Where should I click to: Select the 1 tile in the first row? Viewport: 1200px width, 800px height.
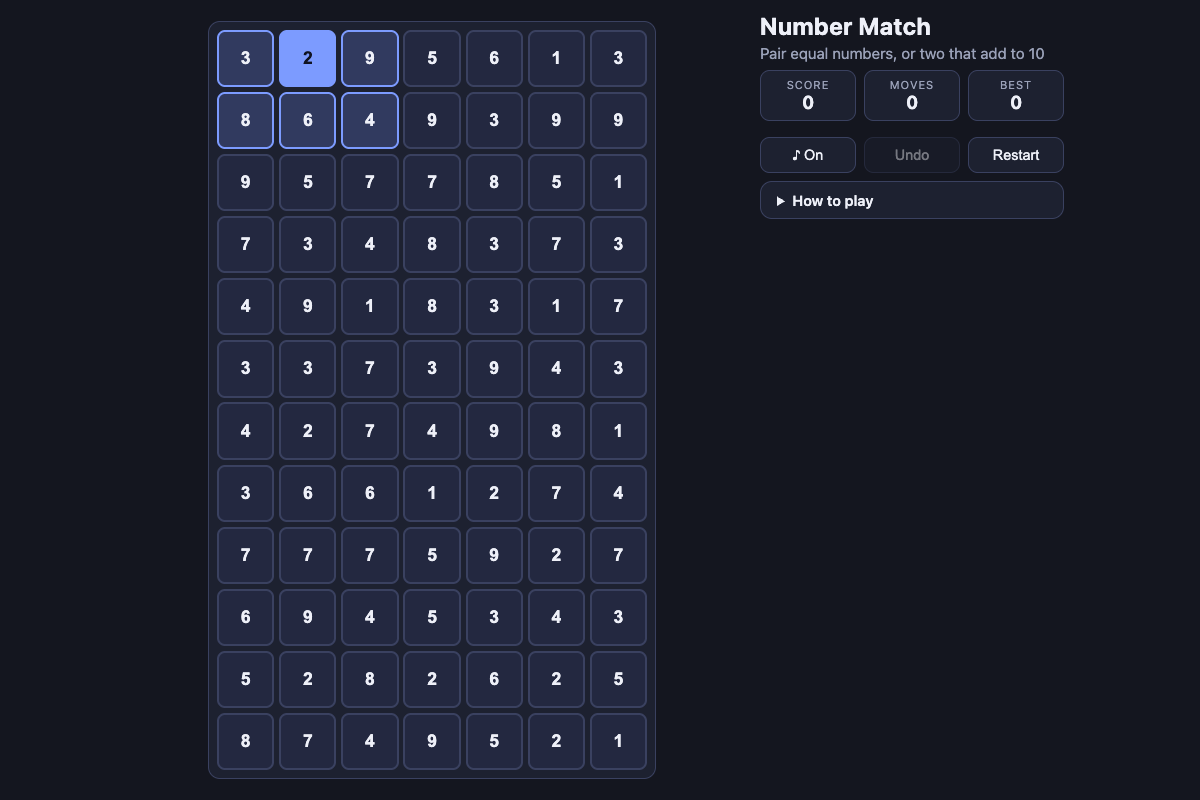(x=556, y=58)
